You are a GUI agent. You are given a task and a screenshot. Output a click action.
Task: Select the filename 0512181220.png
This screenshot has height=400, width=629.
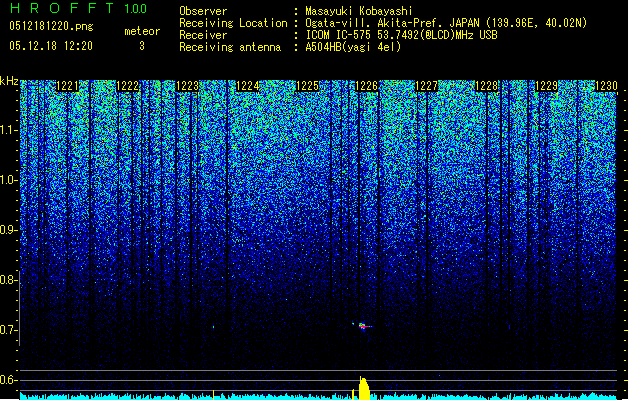pos(51,27)
